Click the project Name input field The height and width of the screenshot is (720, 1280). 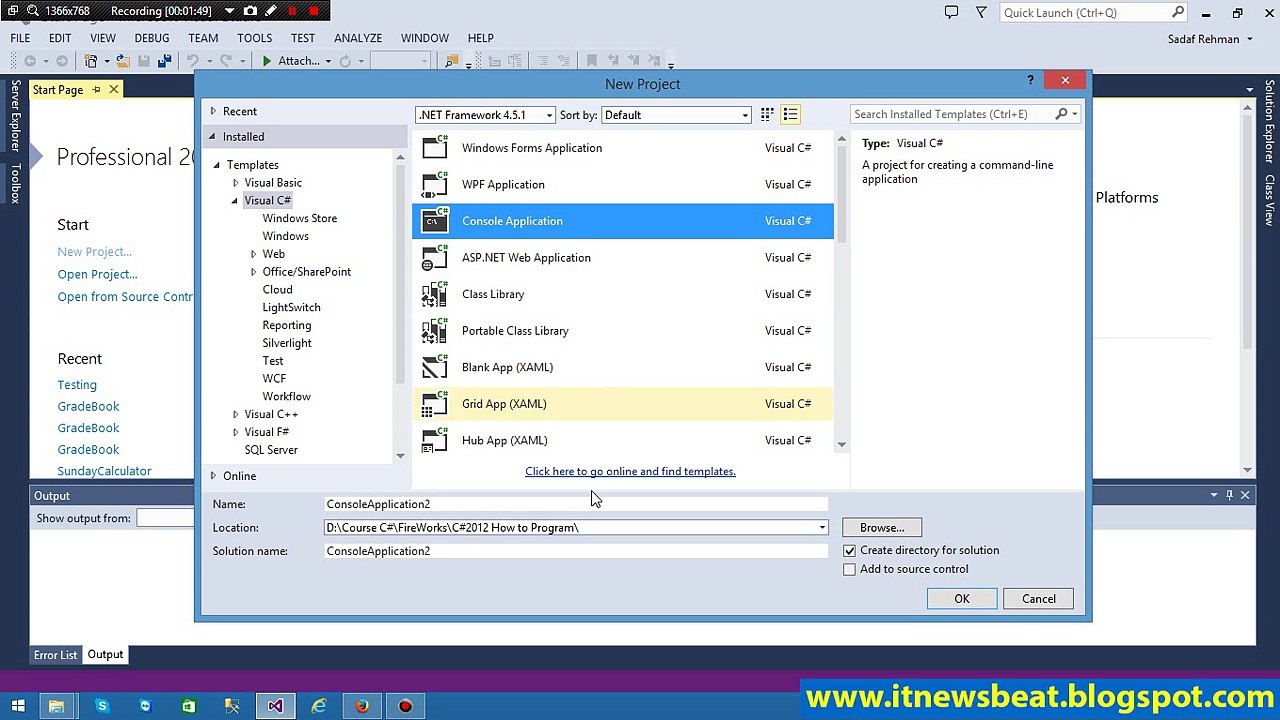pos(576,504)
